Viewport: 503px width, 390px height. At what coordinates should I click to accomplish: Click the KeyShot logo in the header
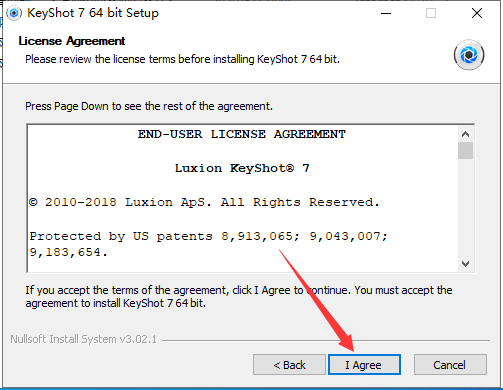[469, 55]
